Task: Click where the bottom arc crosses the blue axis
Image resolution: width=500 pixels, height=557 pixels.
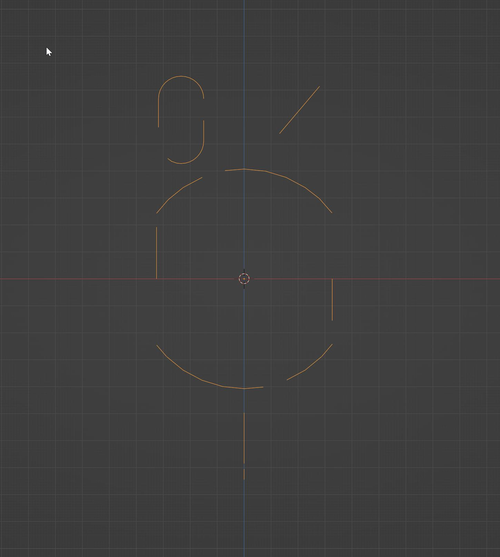Action: [x=244, y=388]
